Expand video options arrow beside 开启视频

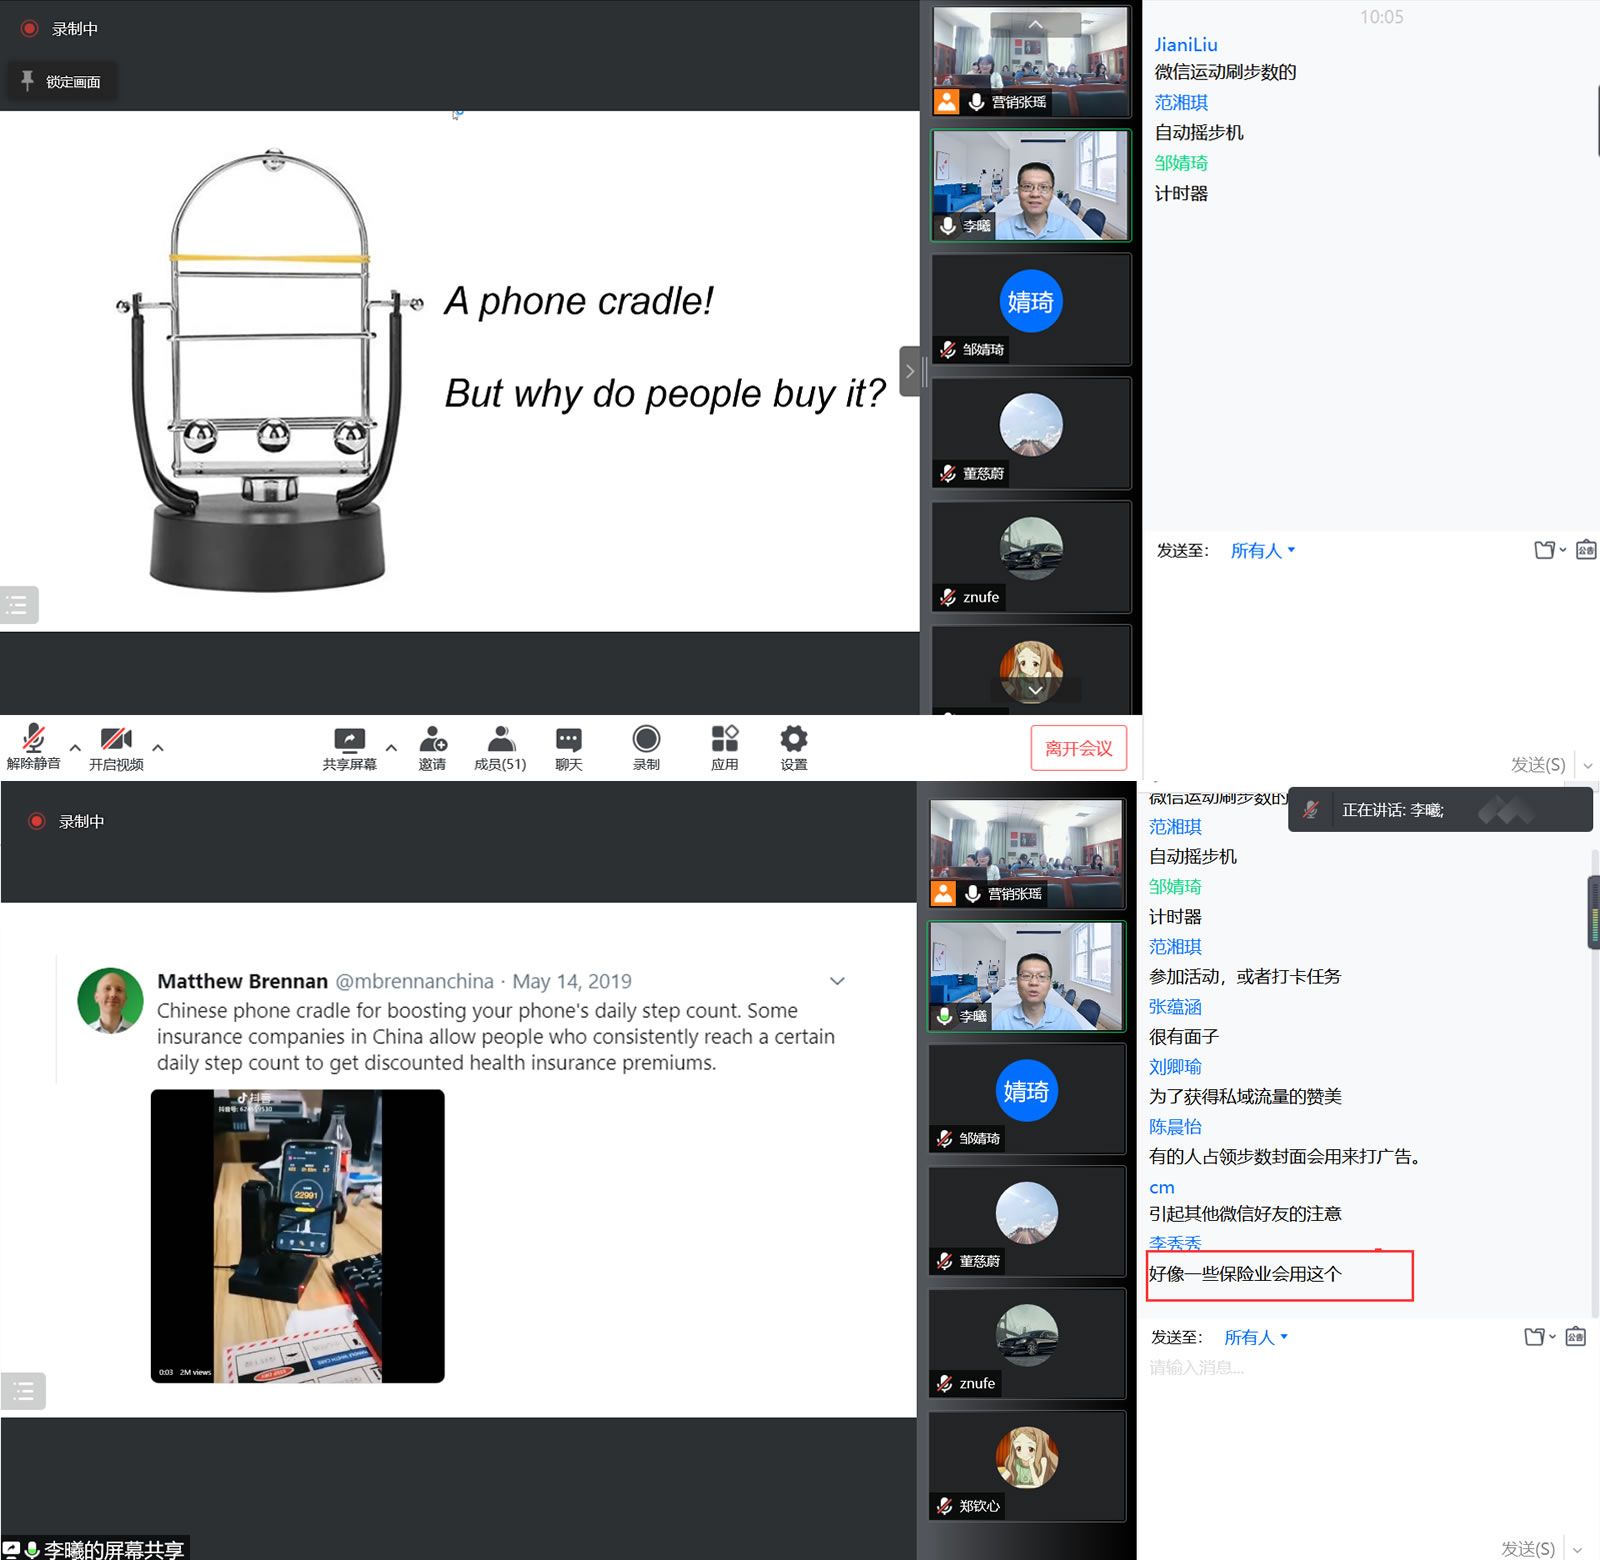point(158,748)
